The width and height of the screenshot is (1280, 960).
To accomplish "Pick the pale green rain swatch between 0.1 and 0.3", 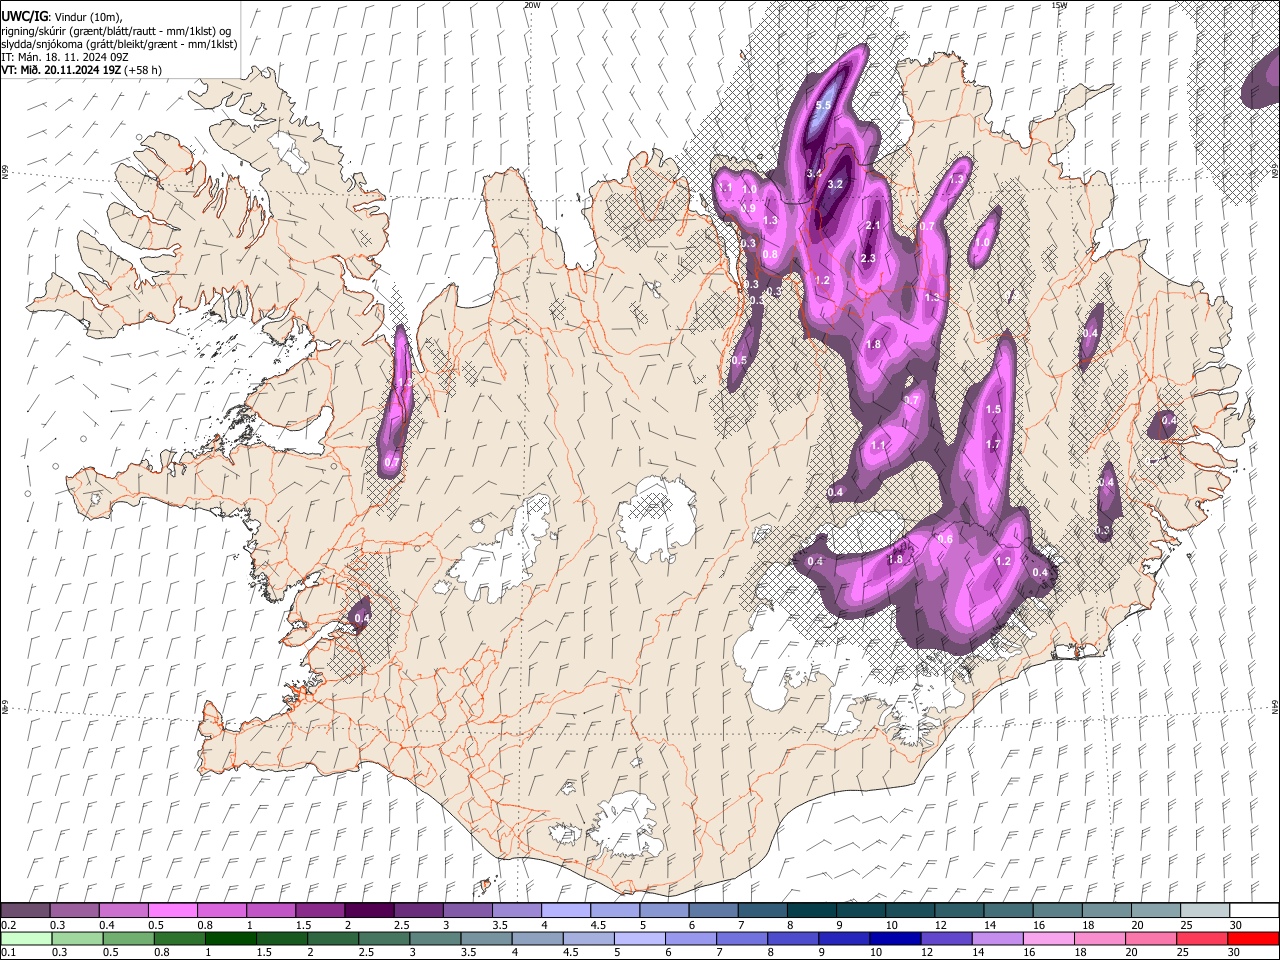I will click(25, 938).
